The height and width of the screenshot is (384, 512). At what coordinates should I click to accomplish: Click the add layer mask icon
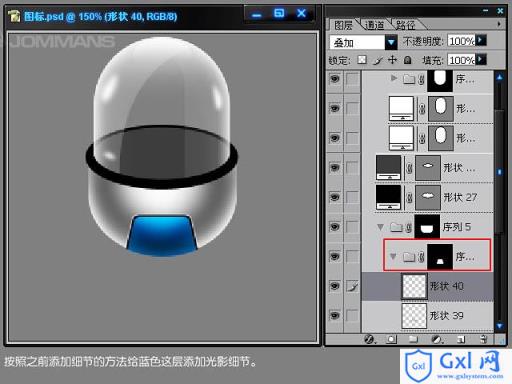coord(391,339)
